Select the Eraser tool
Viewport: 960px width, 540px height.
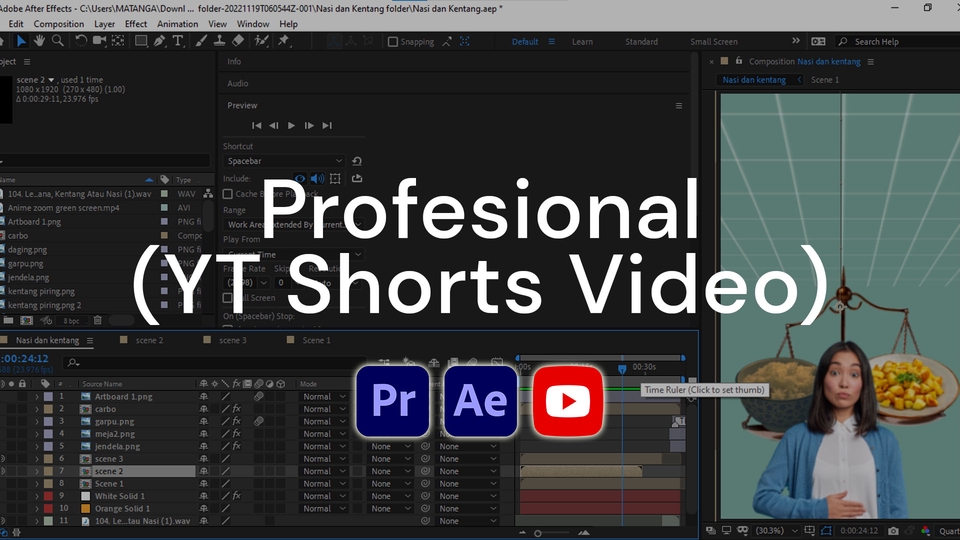pos(238,41)
